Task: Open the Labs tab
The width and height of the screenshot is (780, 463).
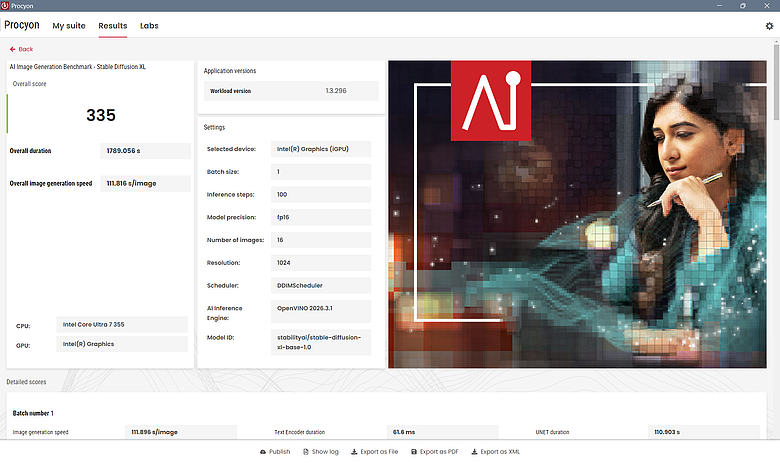Action: 149,26
